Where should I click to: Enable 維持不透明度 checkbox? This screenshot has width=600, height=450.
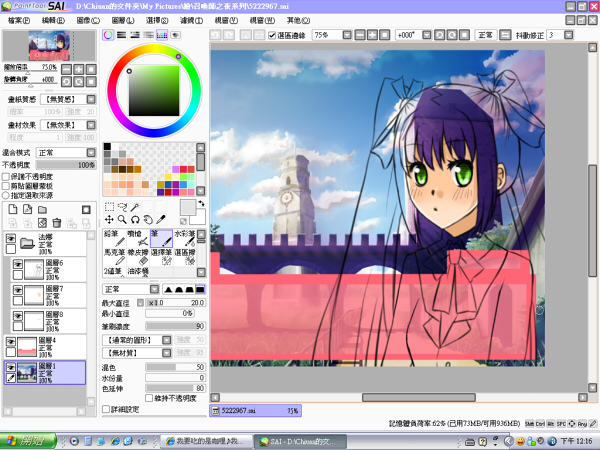[149, 398]
